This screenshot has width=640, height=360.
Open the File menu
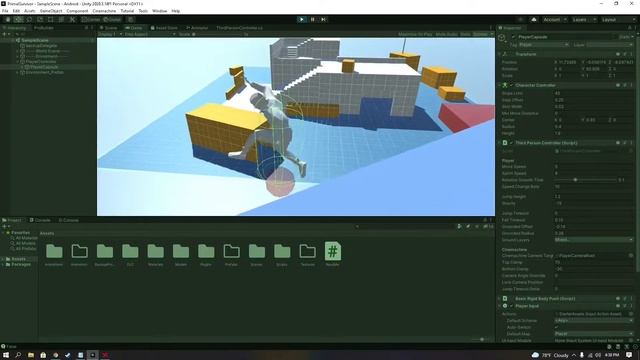[5, 11]
